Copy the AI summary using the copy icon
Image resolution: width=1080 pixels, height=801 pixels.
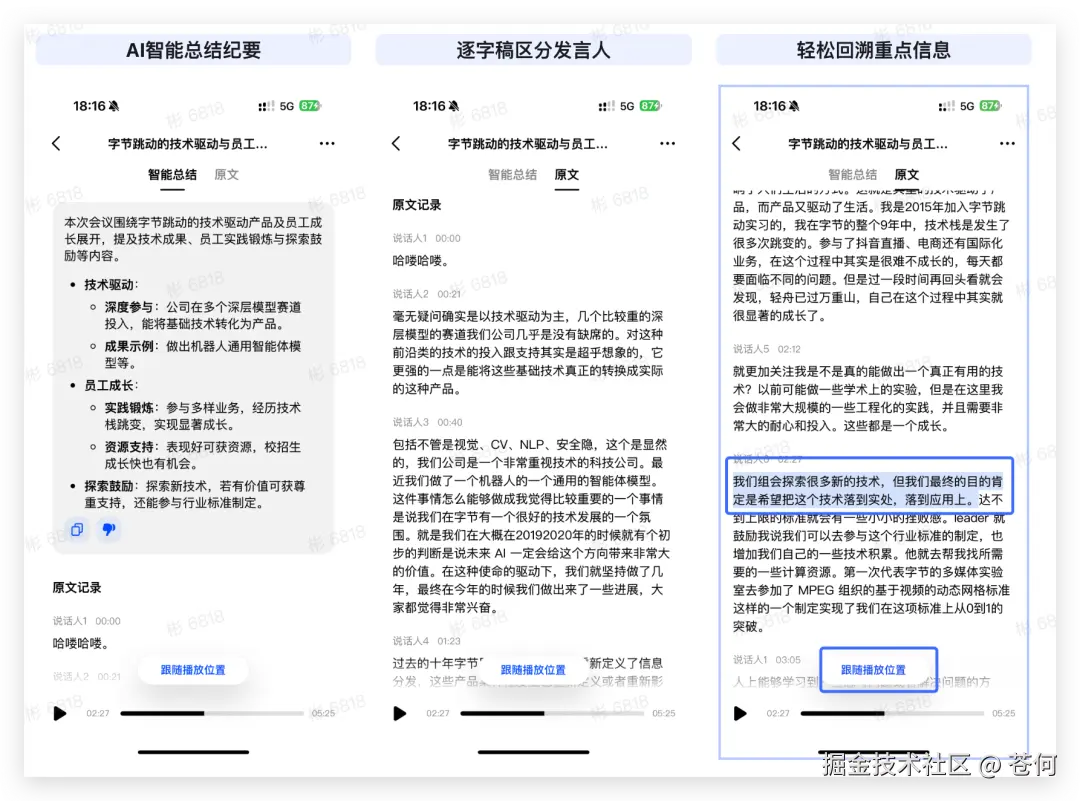pyautogui.click(x=77, y=530)
